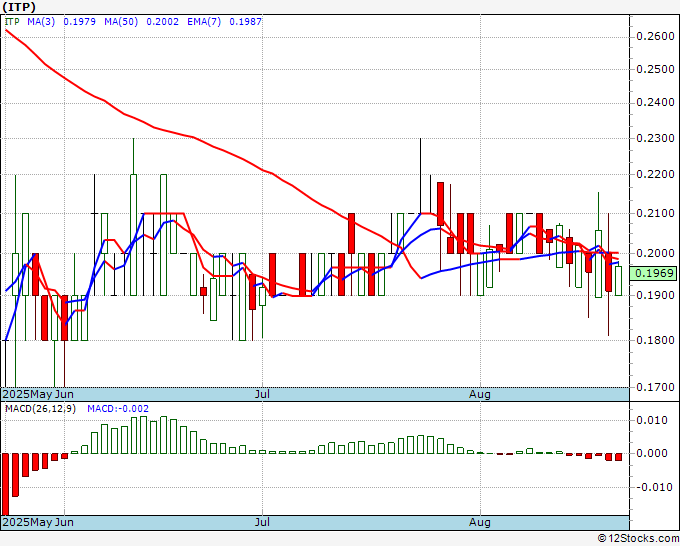The height and width of the screenshot is (546, 680).
Task: Click the 0.2600 price axis label
Action: pyautogui.click(x=655, y=36)
